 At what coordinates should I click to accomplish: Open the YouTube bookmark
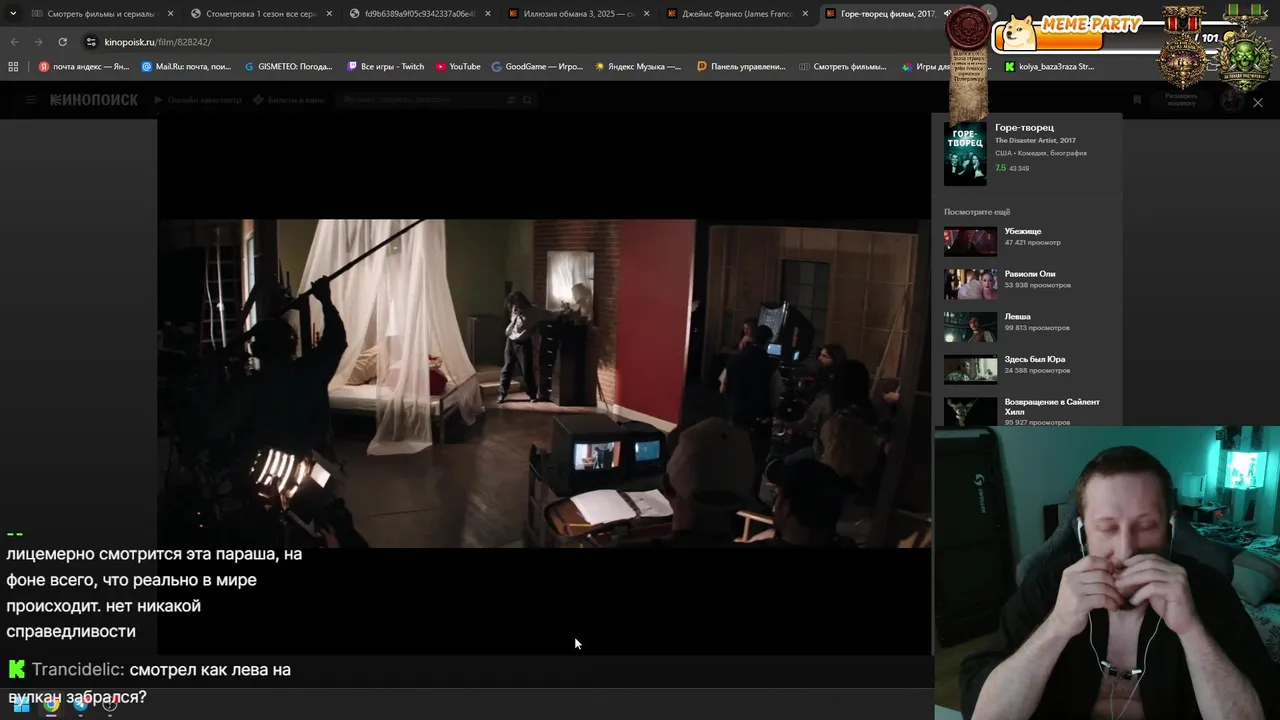[458, 67]
